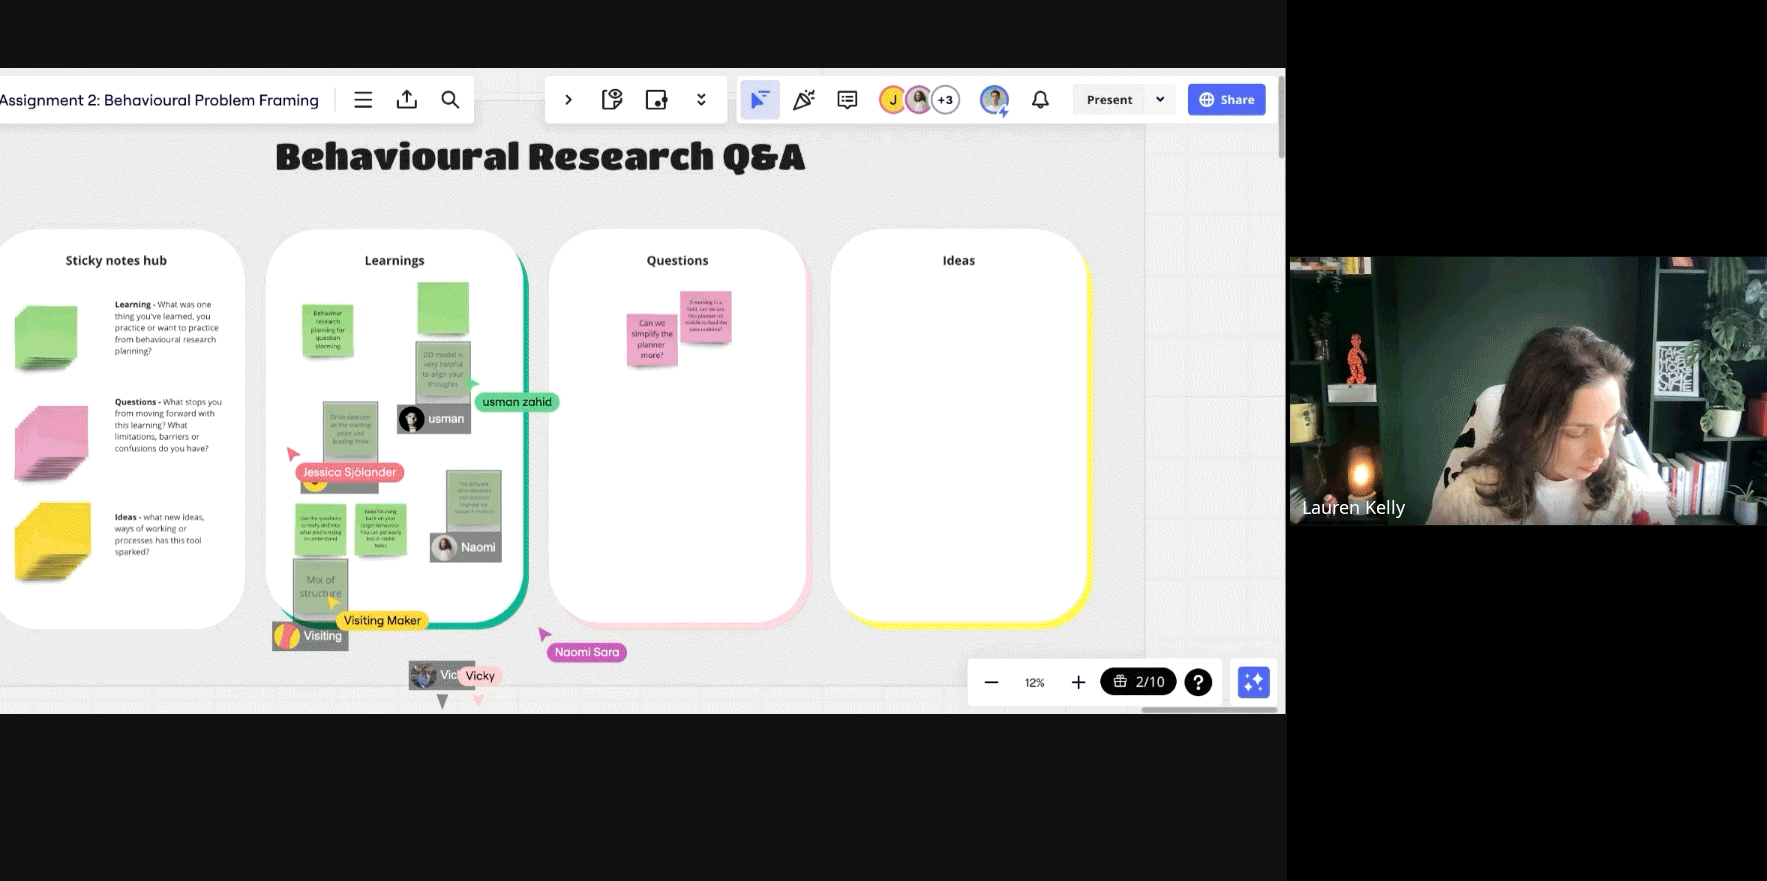Open my profile avatar

tap(994, 100)
